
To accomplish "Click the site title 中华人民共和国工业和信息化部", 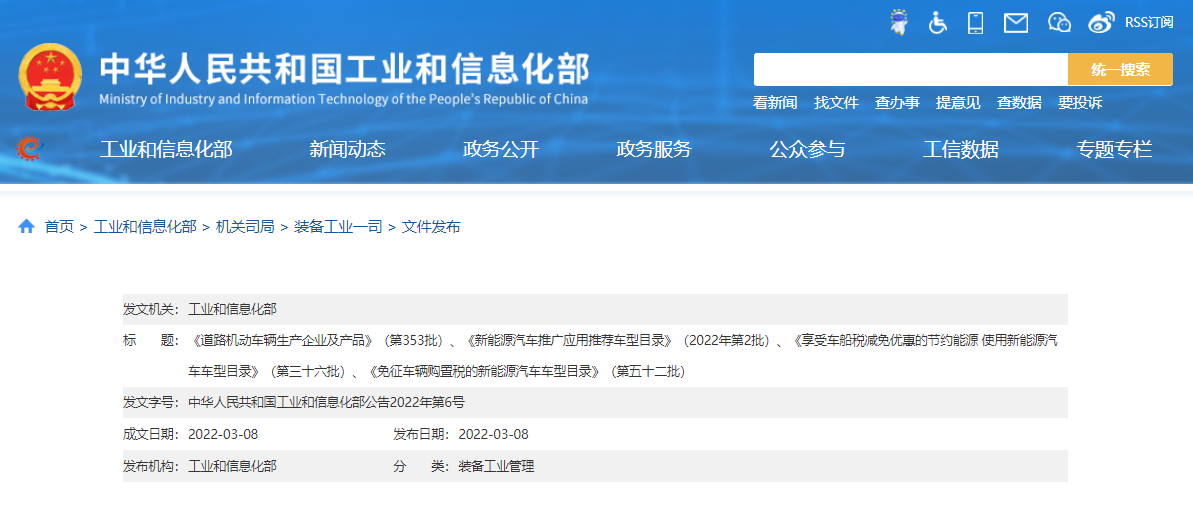I will coord(345,69).
